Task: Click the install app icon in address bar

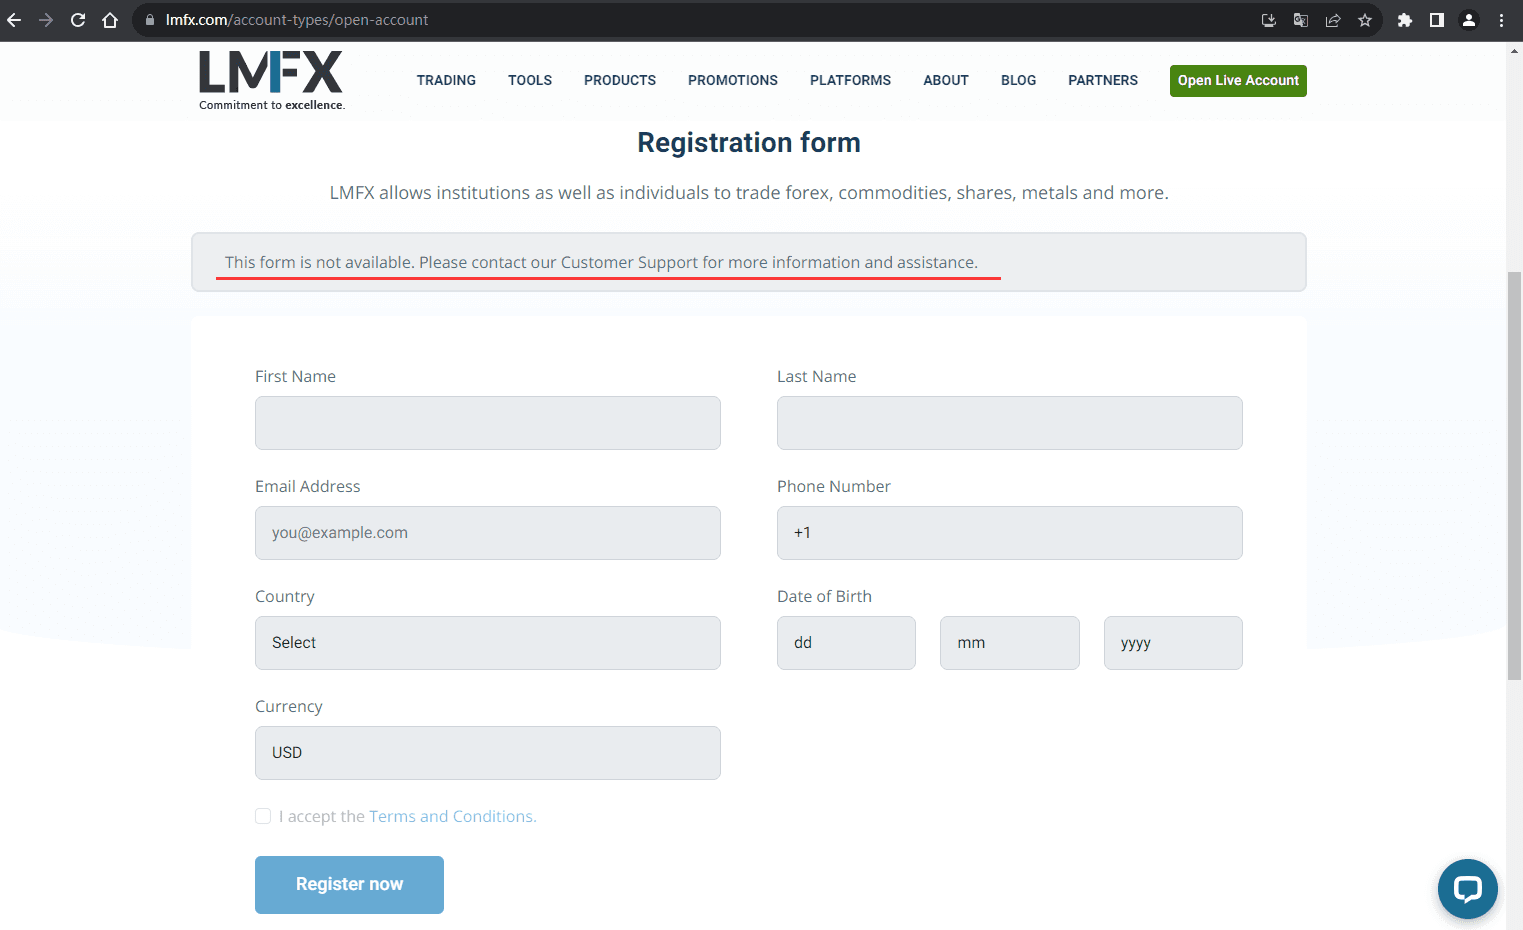Action: coord(1269,20)
